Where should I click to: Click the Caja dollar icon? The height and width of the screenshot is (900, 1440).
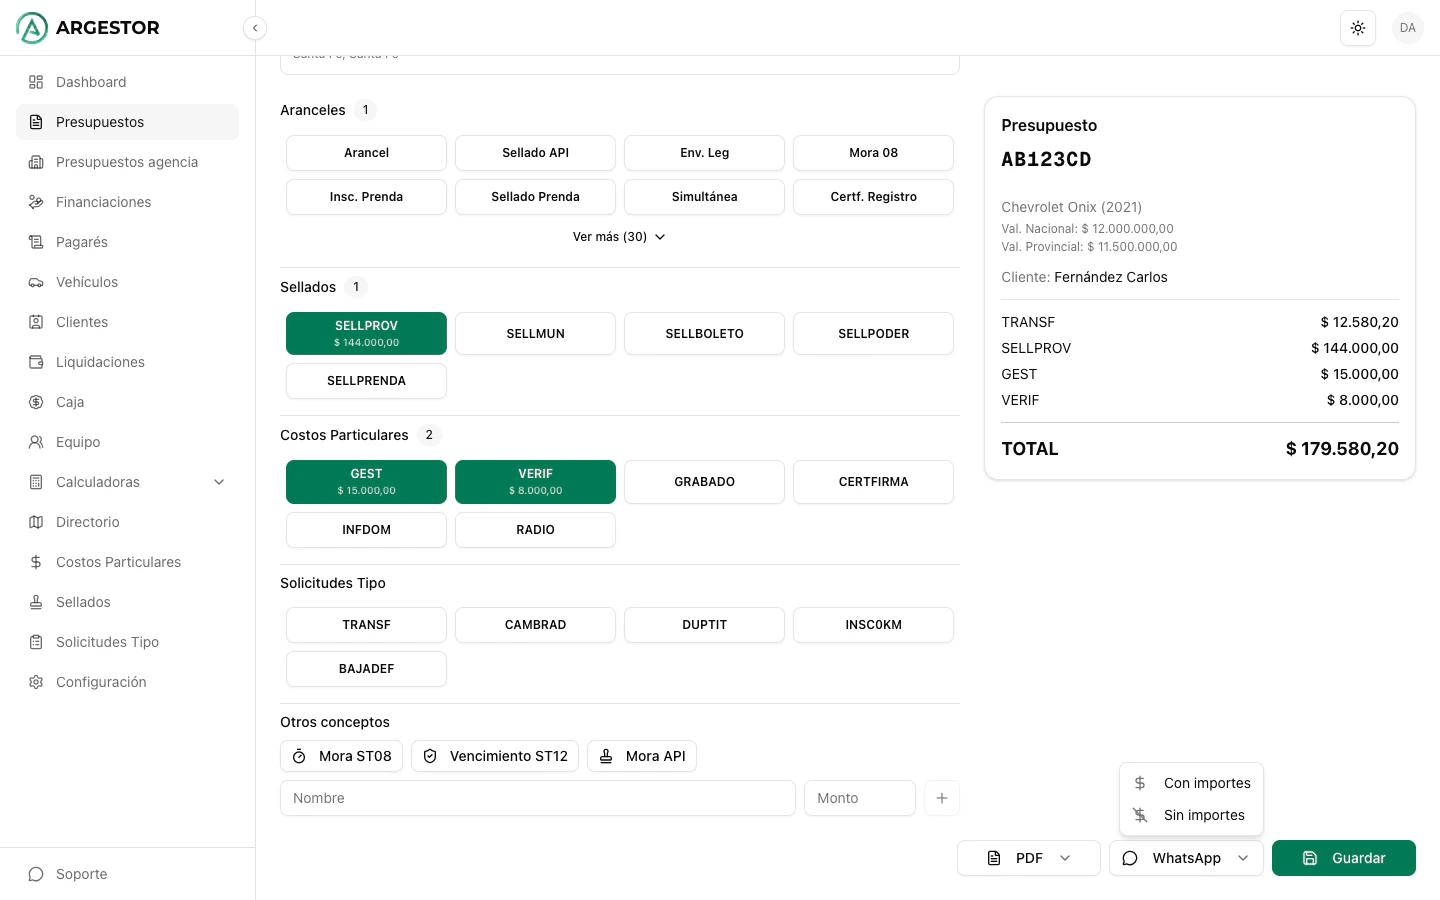pyautogui.click(x=36, y=402)
